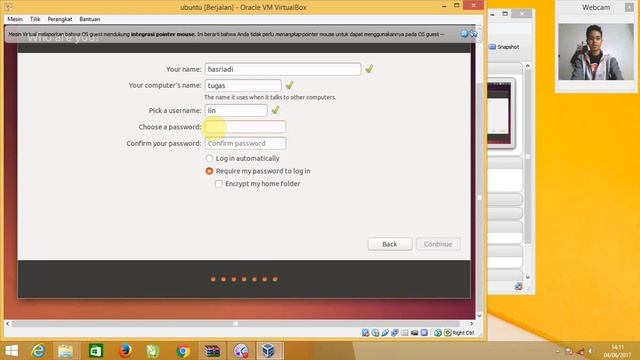Click the optical disc status icon
The image size is (640, 360).
click(x=375, y=333)
